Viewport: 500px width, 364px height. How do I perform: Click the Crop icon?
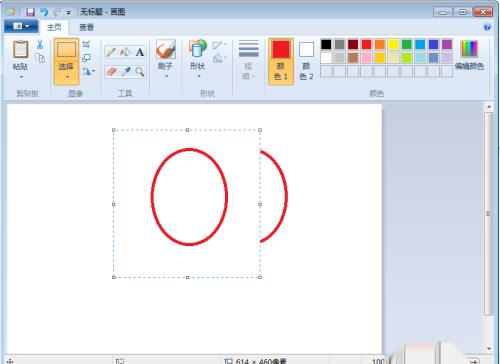point(86,44)
